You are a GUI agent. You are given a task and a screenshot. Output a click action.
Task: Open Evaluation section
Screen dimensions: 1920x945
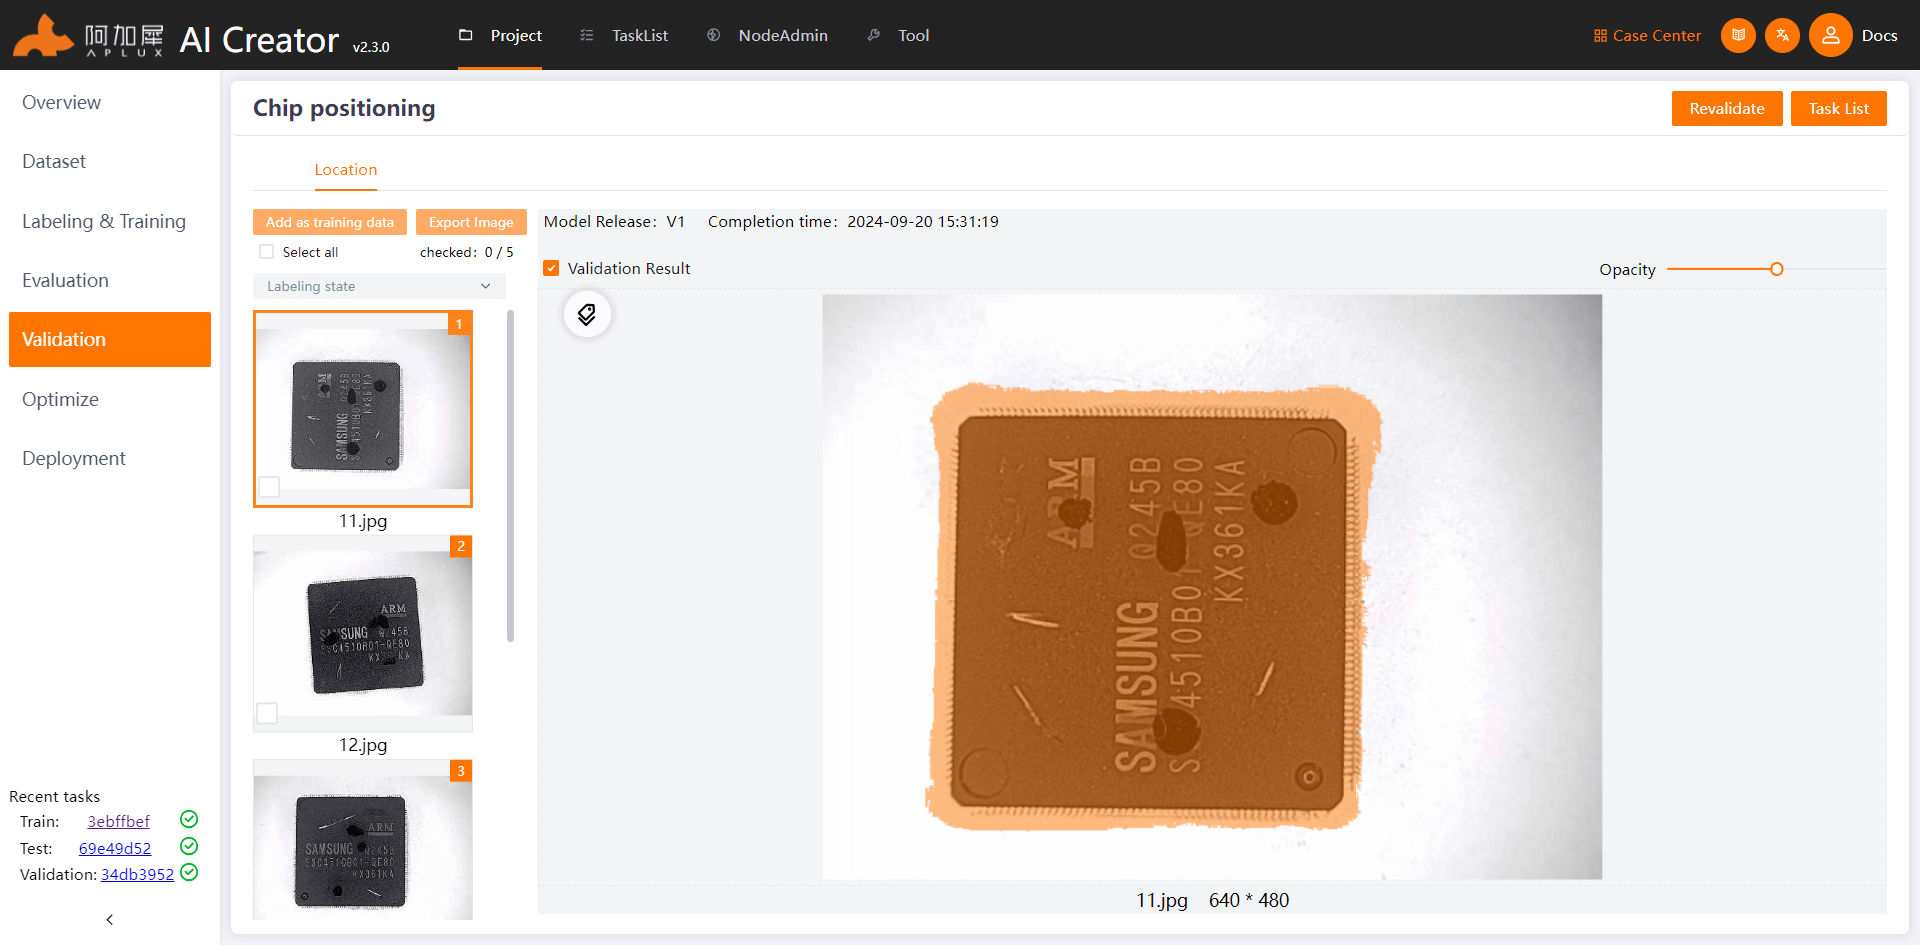pyautogui.click(x=65, y=280)
